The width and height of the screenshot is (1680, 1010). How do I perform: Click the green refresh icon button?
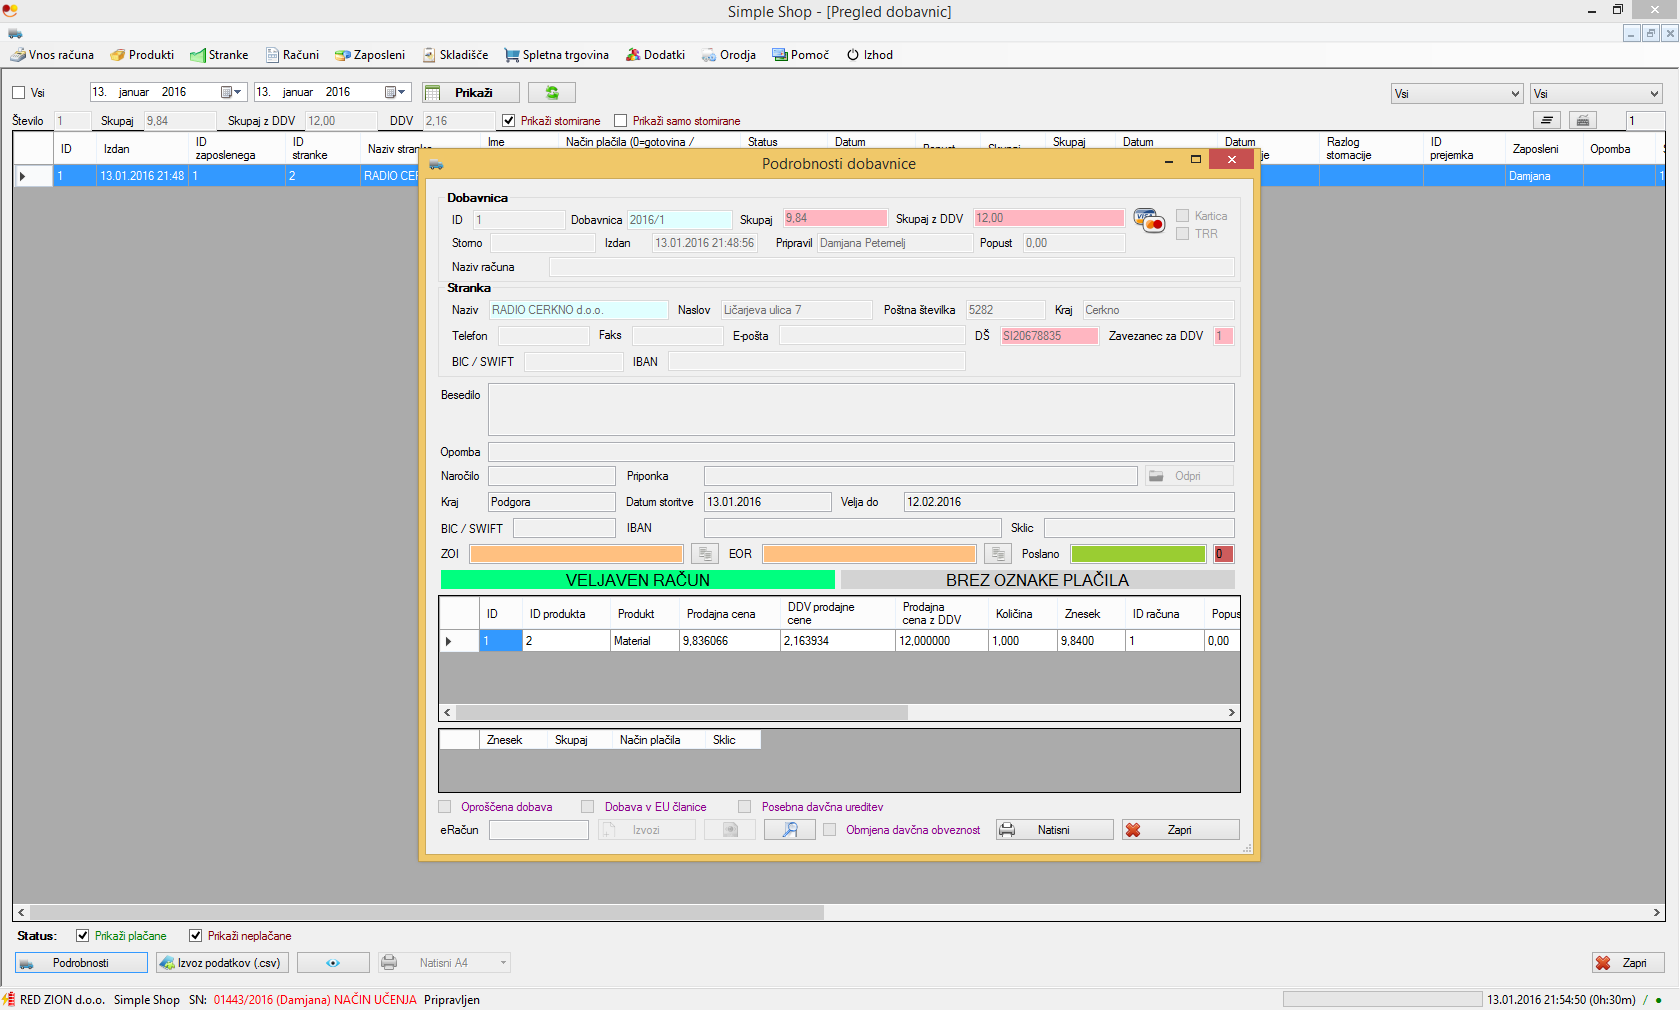tap(551, 93)
